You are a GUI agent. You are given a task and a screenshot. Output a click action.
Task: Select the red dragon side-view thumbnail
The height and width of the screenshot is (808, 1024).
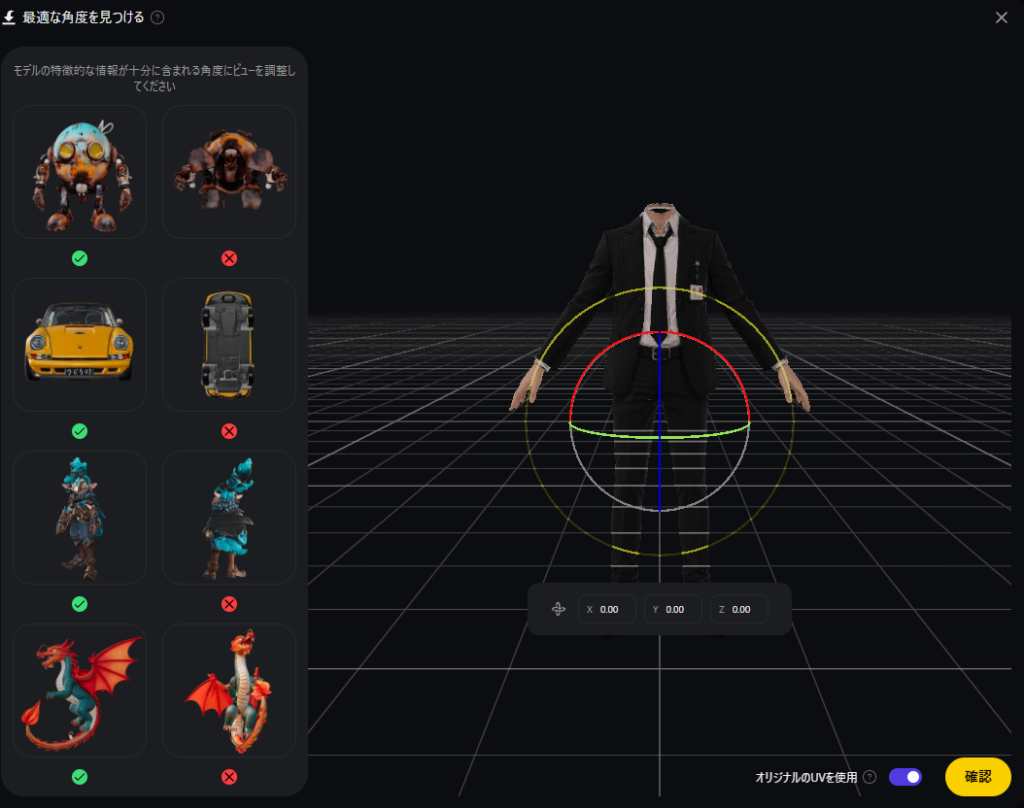tap(80, 690)
